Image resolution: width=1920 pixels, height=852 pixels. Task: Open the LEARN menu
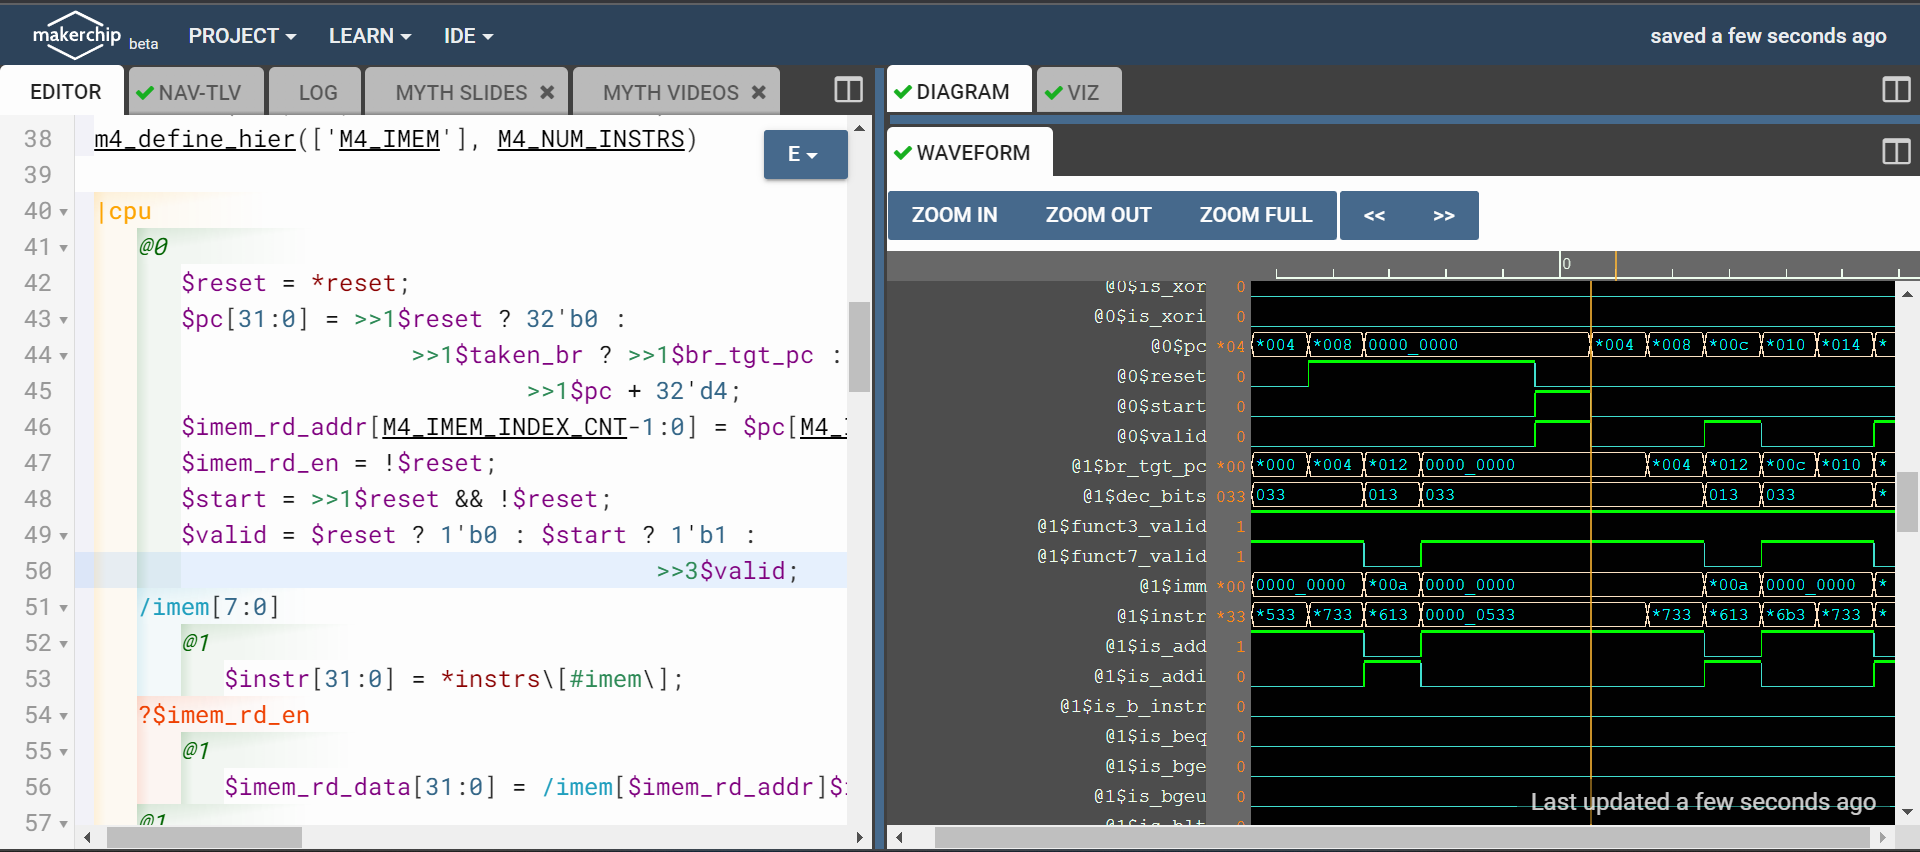tap(370, 36)
